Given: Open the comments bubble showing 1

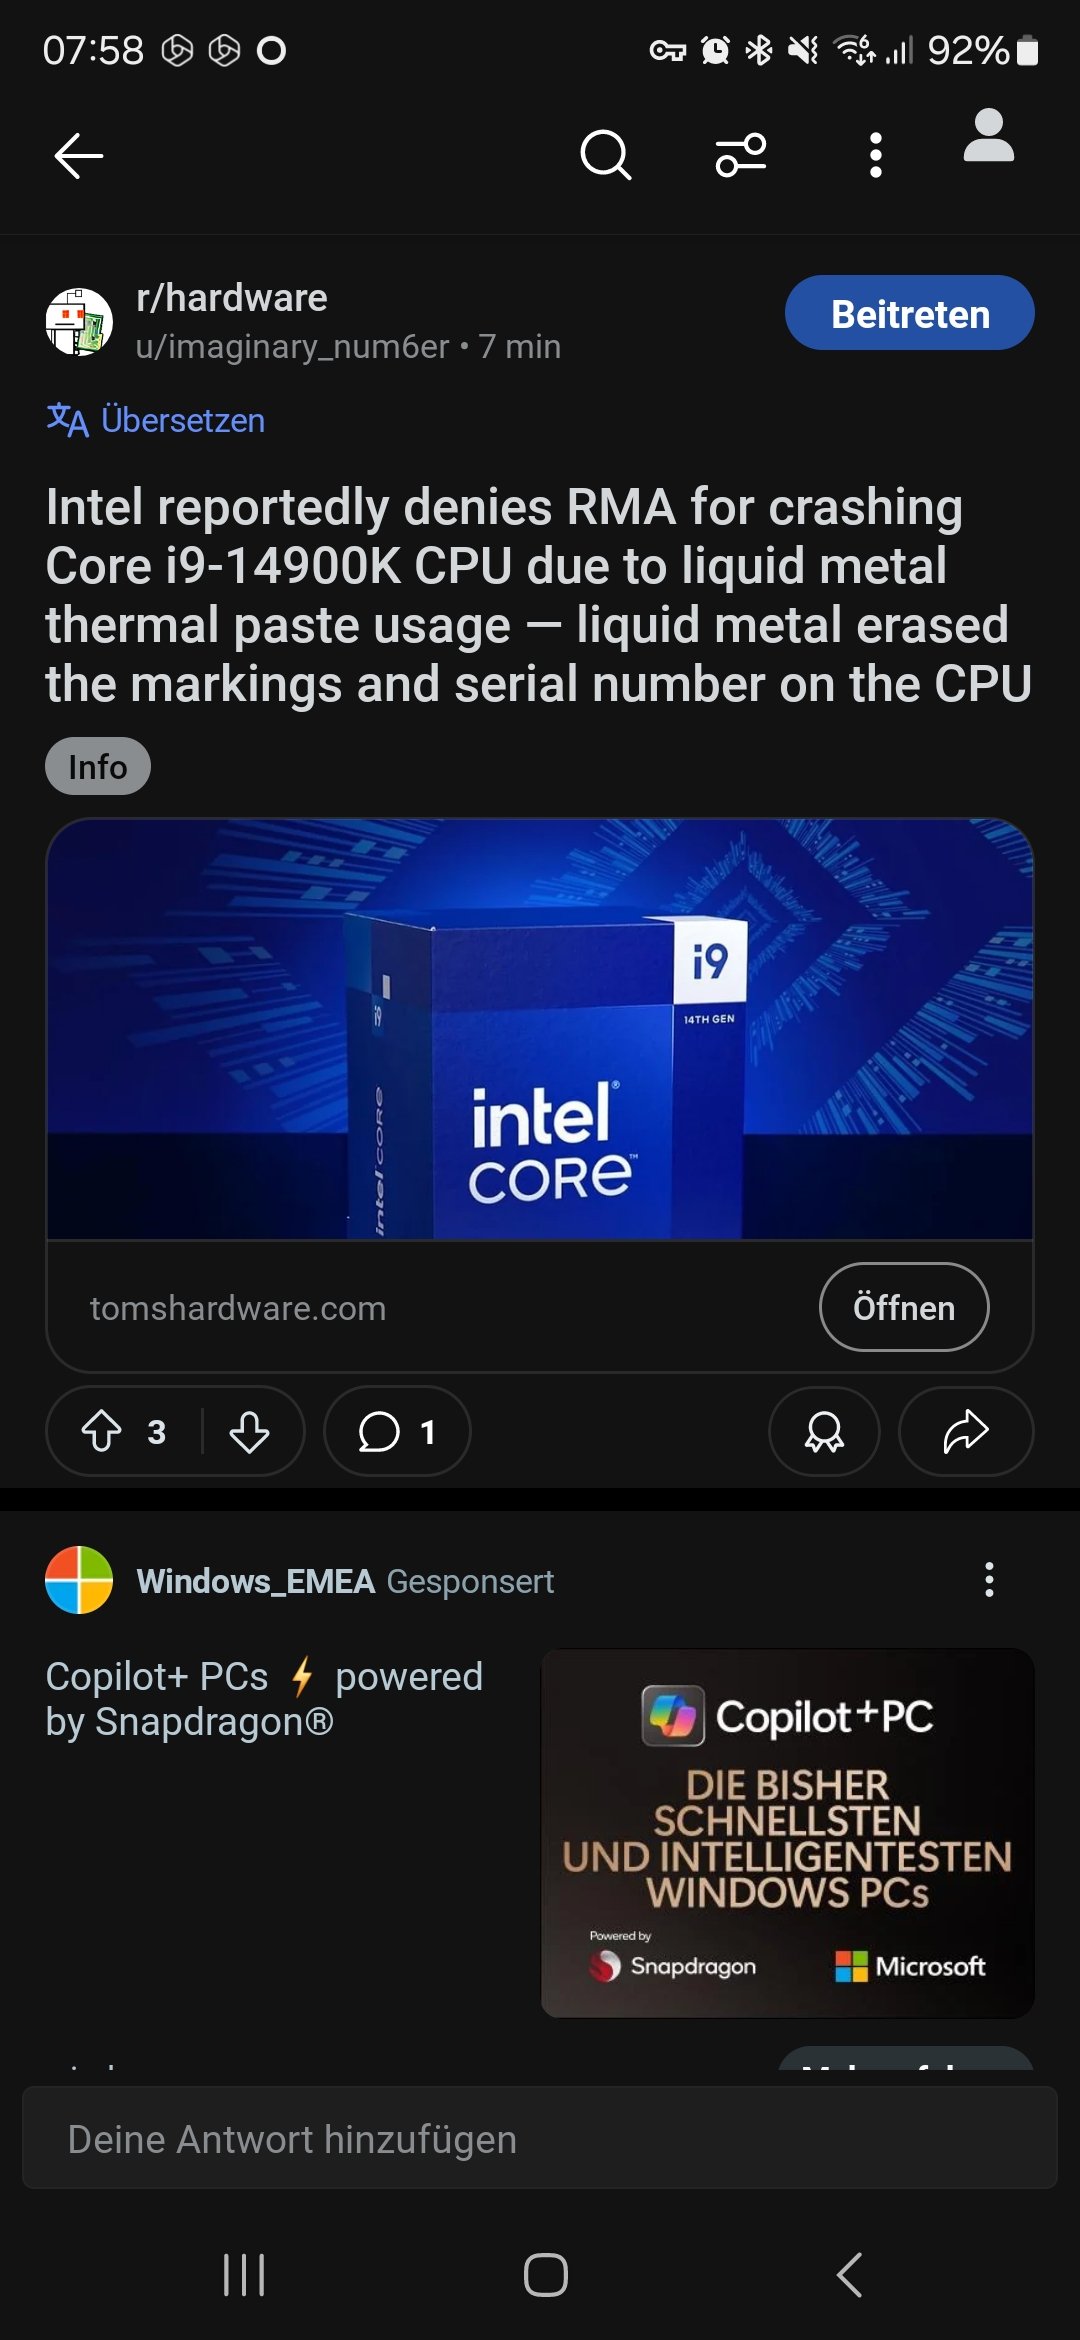Looking at the screenshot, I should 397,1431.
